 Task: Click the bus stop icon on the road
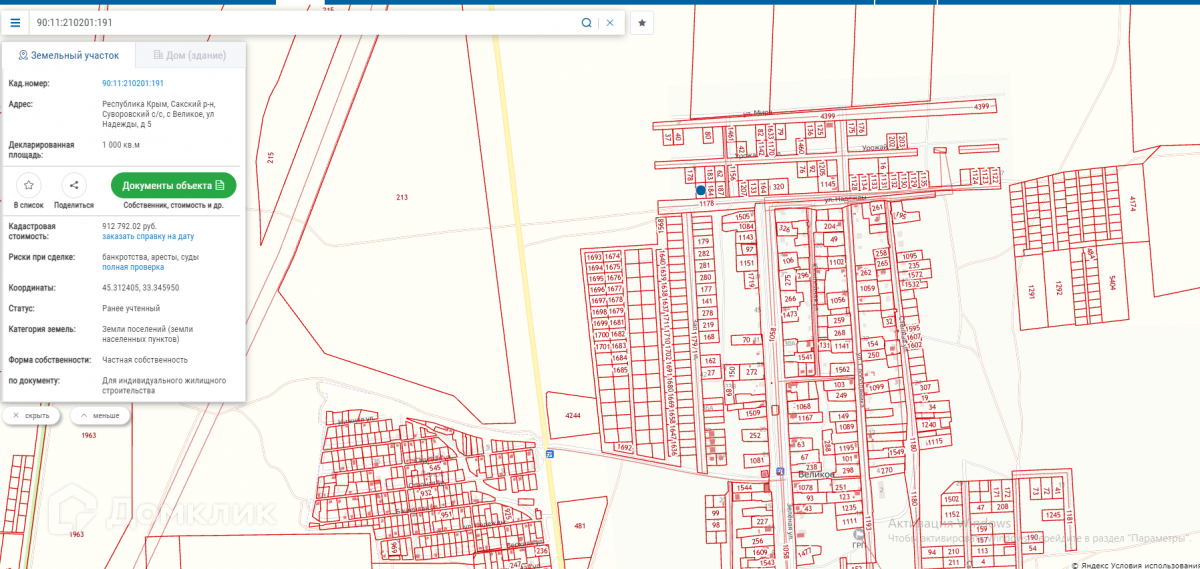pos(550,453)
